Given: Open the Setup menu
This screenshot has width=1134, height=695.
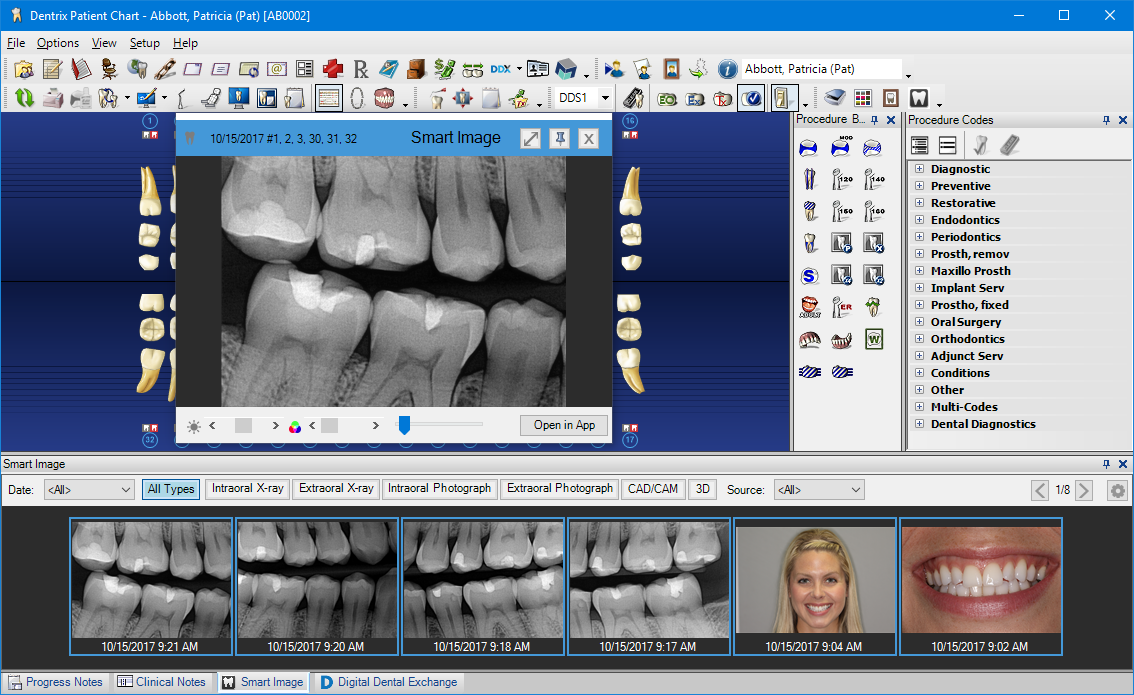Looking at the screenshot, I should click(x=145, y=43).
